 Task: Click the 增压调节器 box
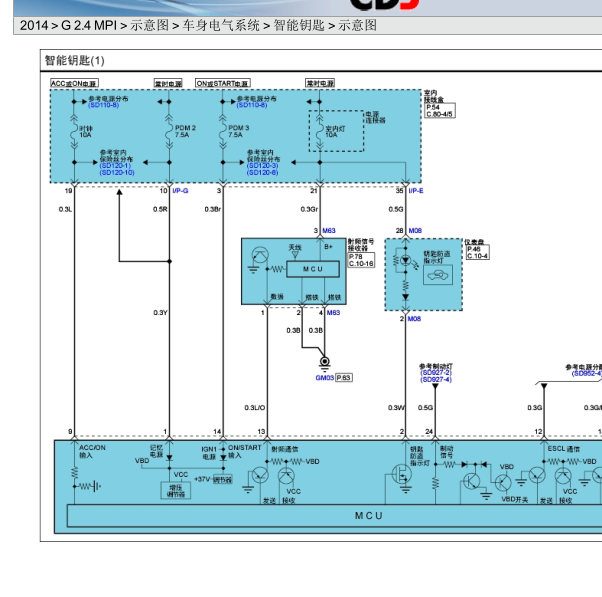point(176,491)
